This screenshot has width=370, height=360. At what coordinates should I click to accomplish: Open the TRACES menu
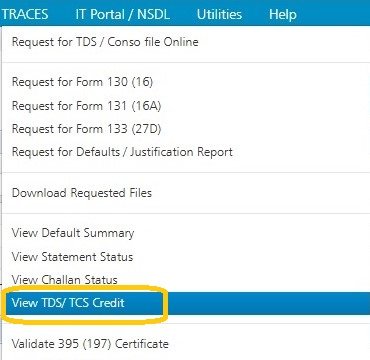click(x=25, y=14)
